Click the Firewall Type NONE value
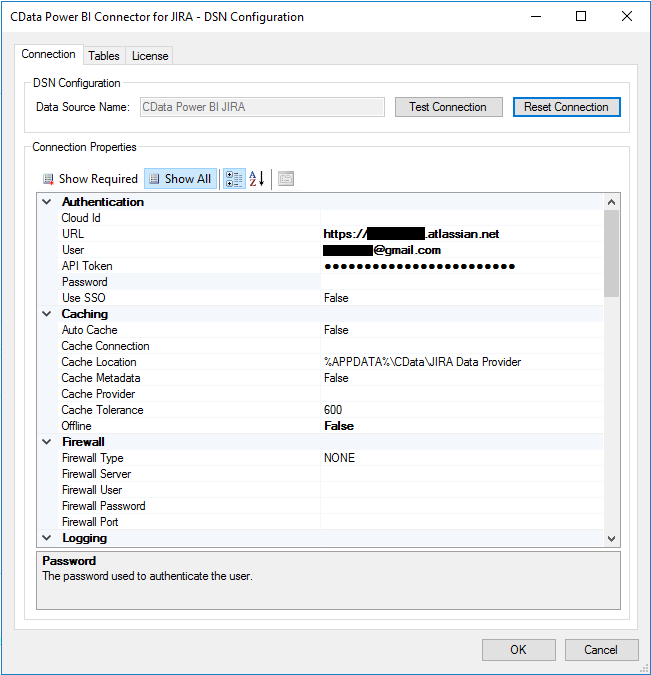Viewport: 651px width, 675px height. [x=460, y=458]
